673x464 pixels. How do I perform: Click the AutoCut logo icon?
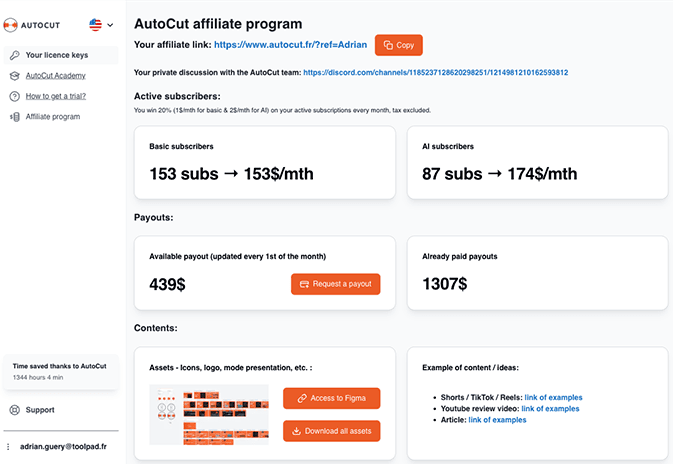[x=10, y=25]
